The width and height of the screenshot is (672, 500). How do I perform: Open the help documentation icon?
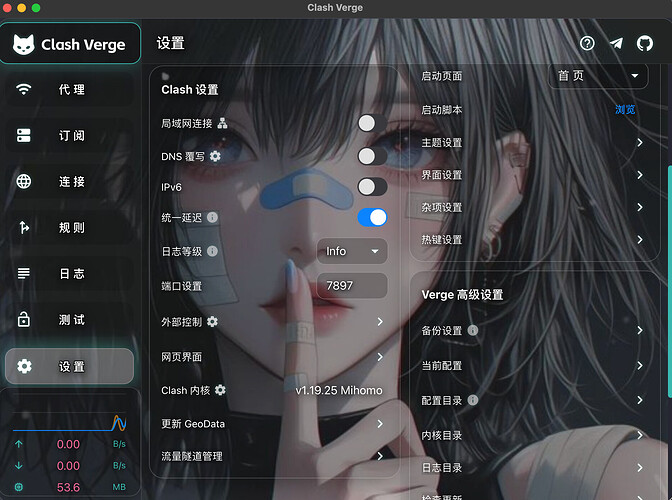coord(587,43)
